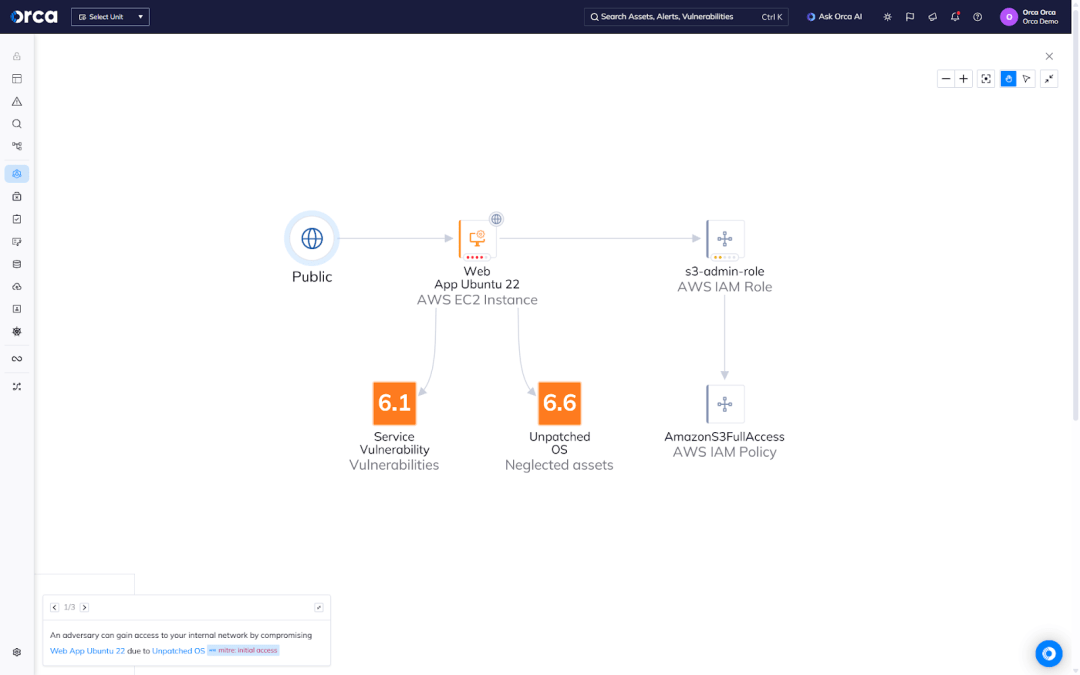
Task: Click the 6.6 Unpatched OS score tile
Action: pos(559,403)
